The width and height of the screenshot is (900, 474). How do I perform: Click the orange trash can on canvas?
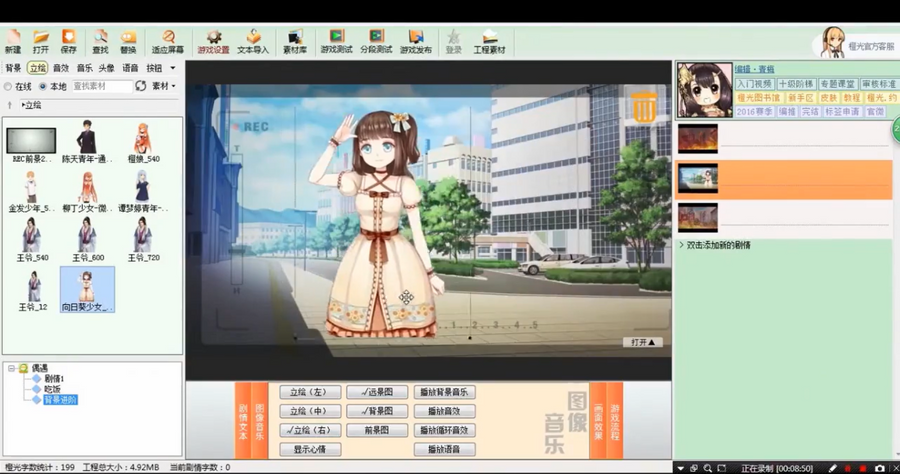pos(645,105)
